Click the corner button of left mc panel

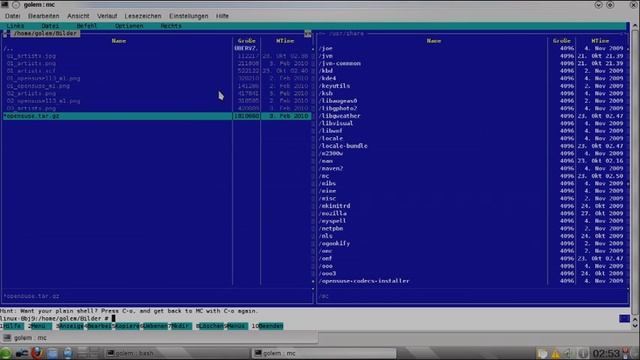click(x=307, y=33)
